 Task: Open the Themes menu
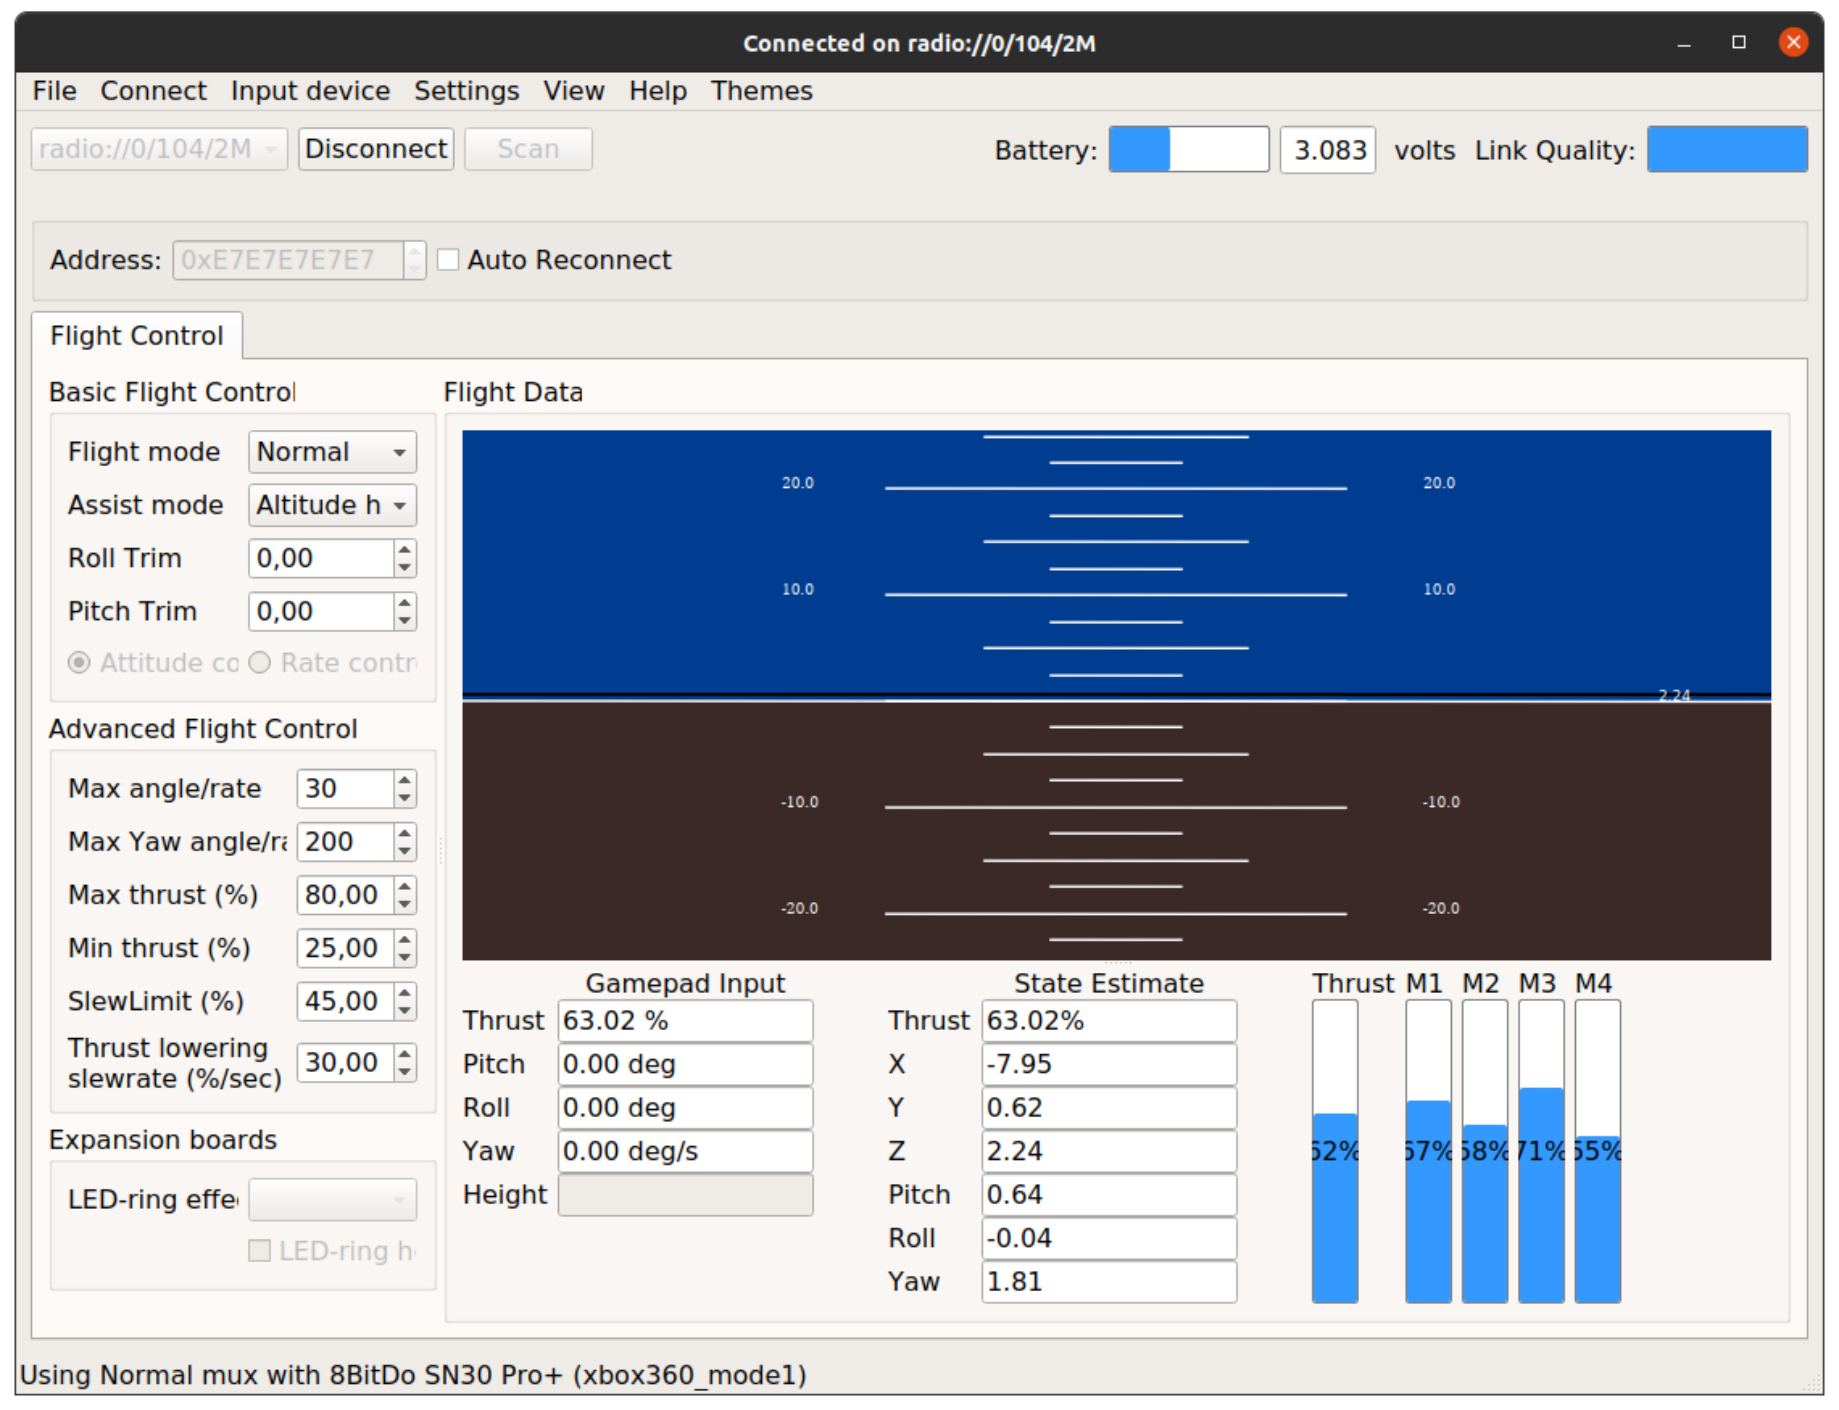pyautogui.click(x=761, y=91)
